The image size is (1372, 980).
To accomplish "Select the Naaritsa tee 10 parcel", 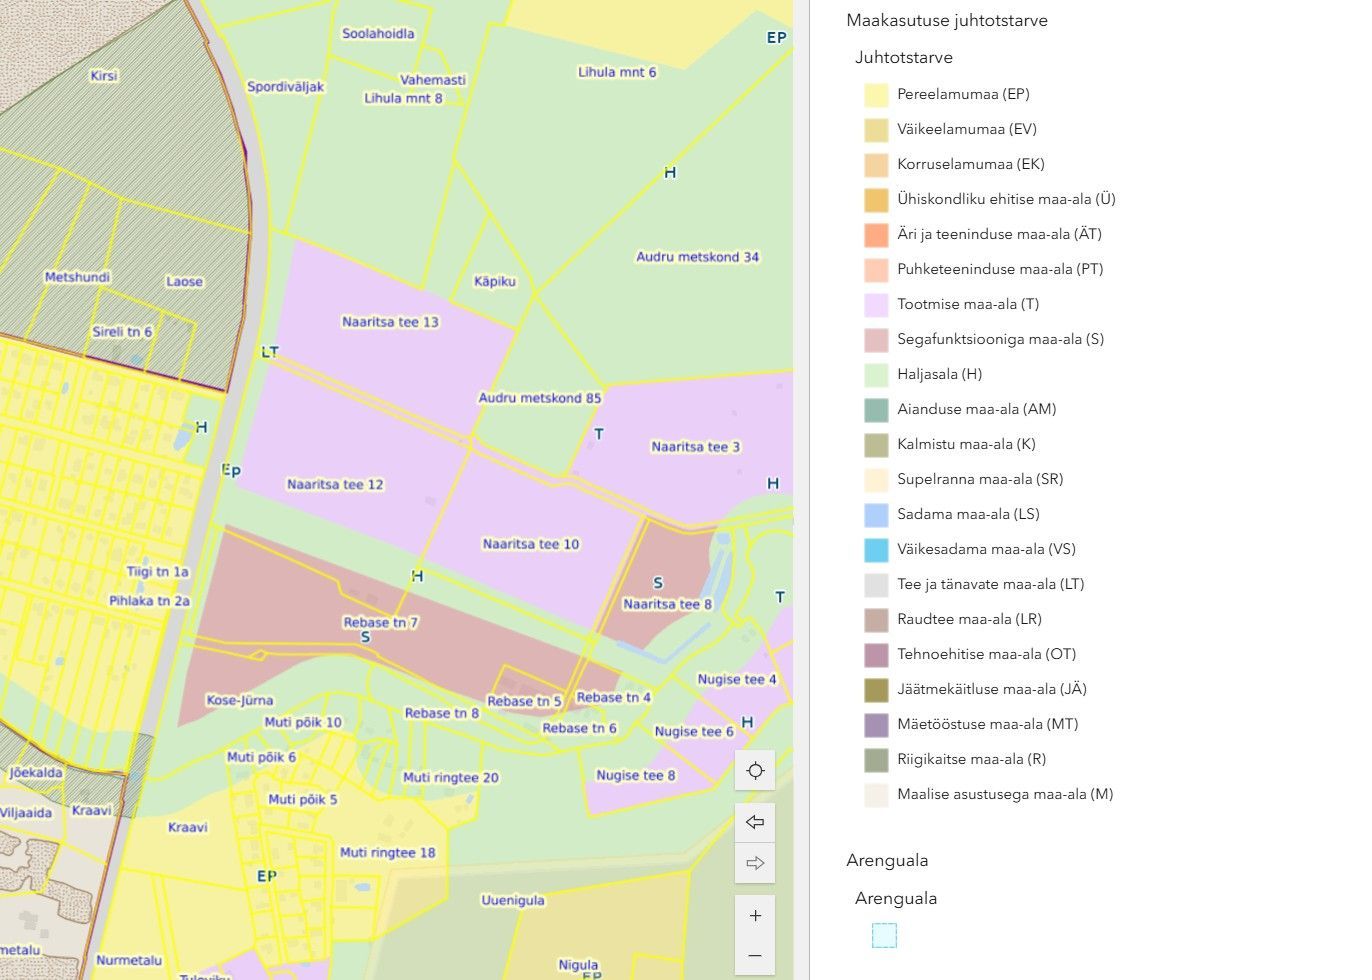I will [530, 544].
